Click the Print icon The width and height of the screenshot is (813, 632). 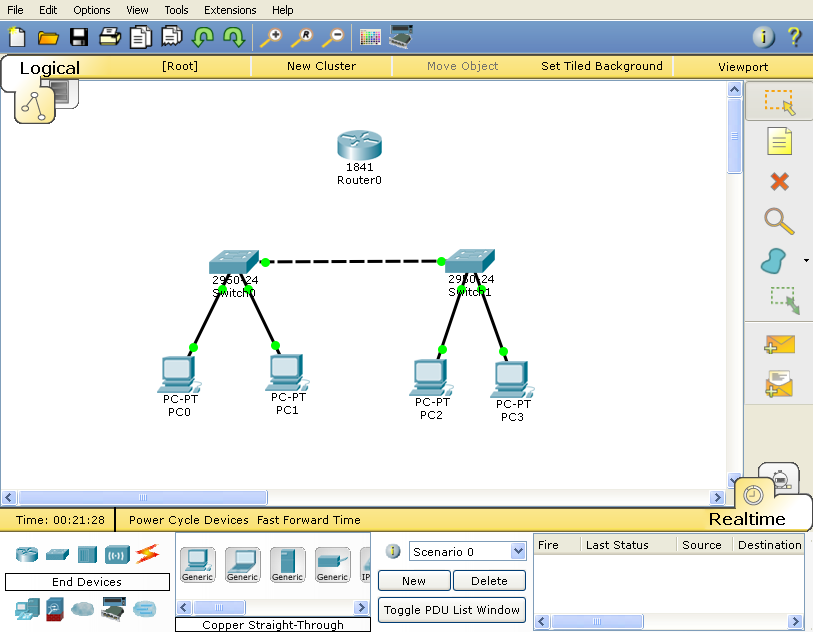(110, 37)
